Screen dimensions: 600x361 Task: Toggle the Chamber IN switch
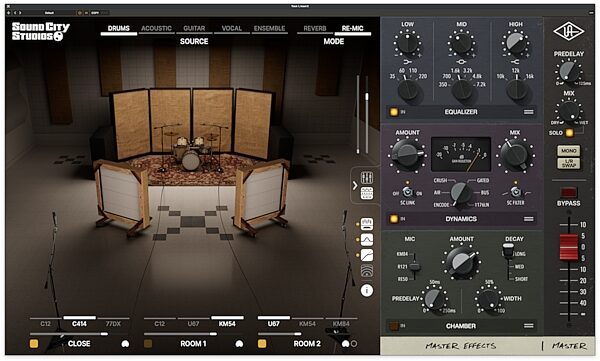394,326
